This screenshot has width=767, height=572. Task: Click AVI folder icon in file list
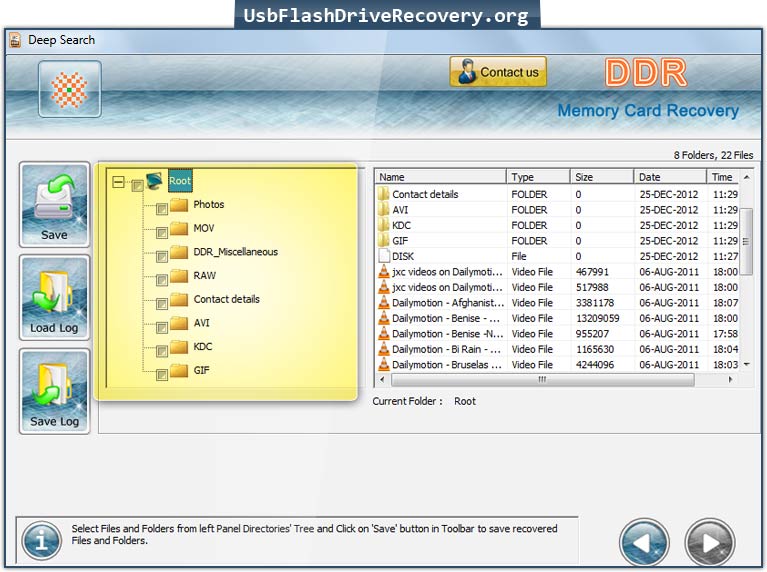(x=384, y=209)
